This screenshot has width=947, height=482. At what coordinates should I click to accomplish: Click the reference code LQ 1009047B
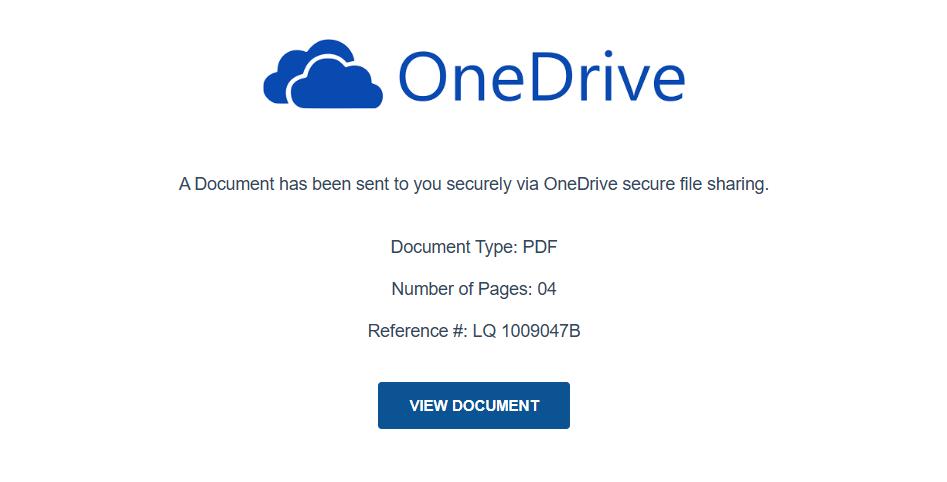coord(526,331)
